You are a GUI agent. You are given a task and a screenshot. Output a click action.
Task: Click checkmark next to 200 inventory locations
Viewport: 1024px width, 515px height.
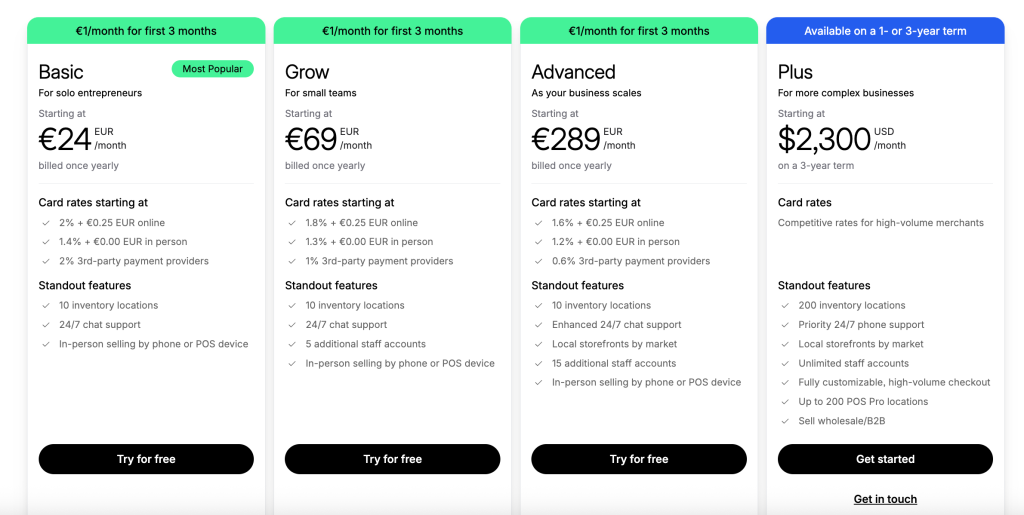tap(786, 305)
